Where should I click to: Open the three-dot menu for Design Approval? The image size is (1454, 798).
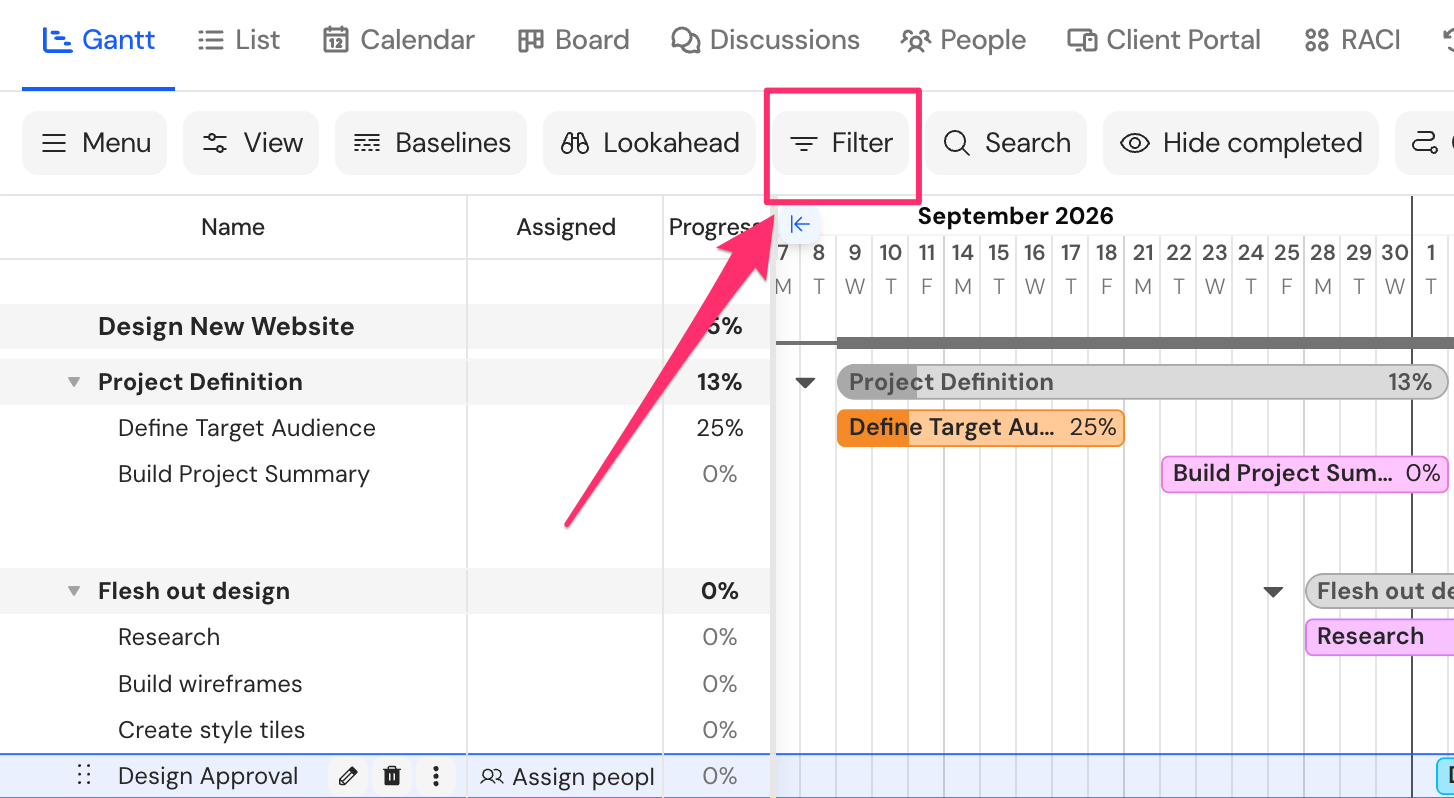pyautogui.click(x=436, y=776)
